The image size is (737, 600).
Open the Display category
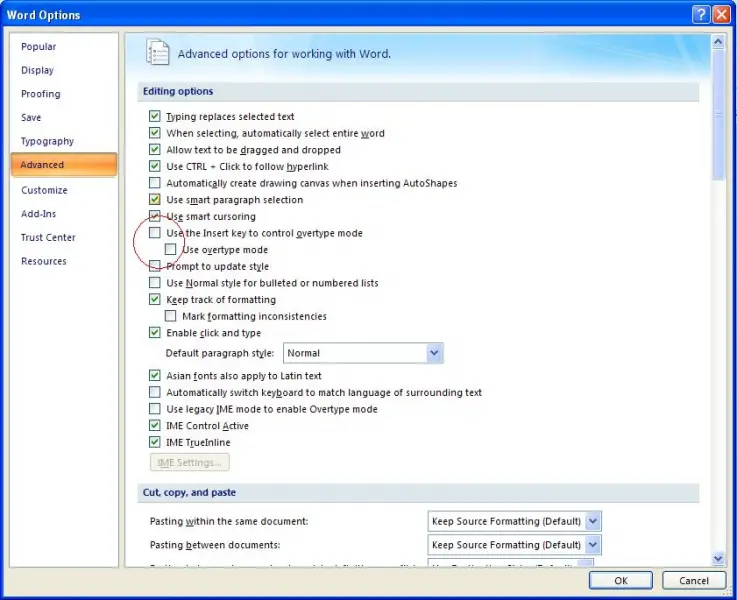[x=37, y=70]
